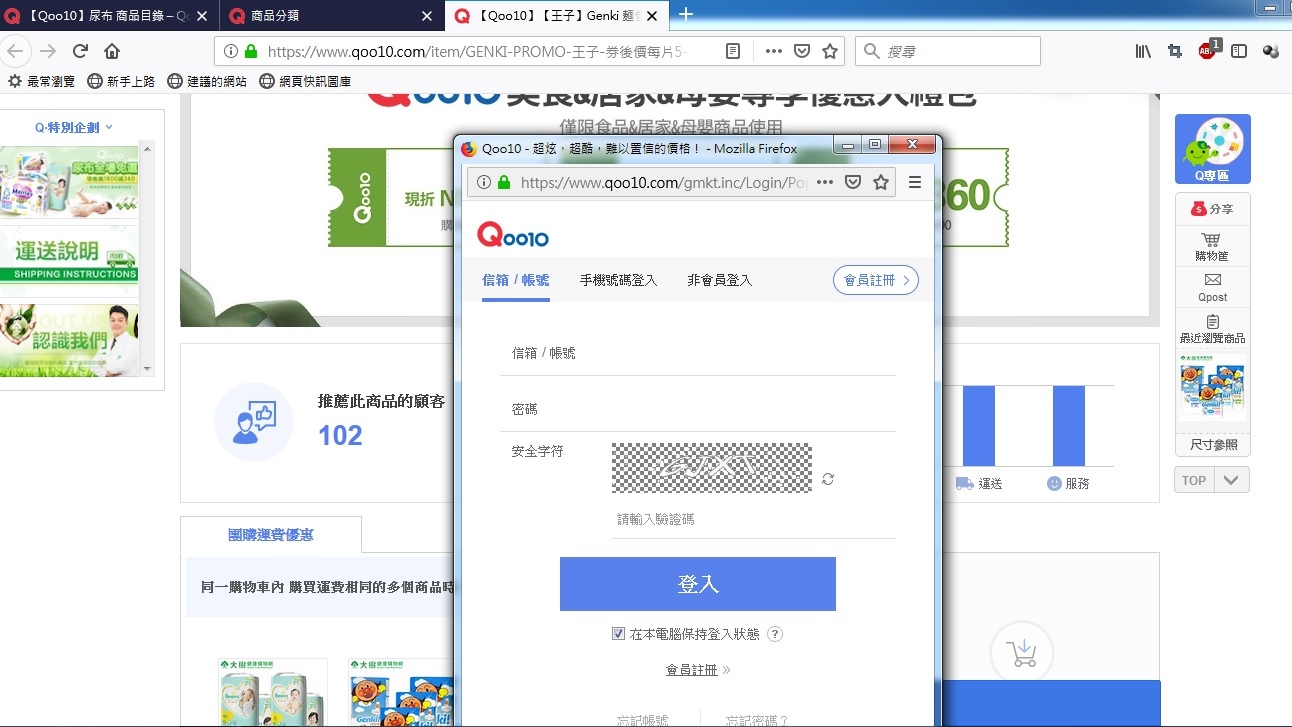
Task: Click the 請輸入驗證碼 captcha input field
Action: point(753,519)
